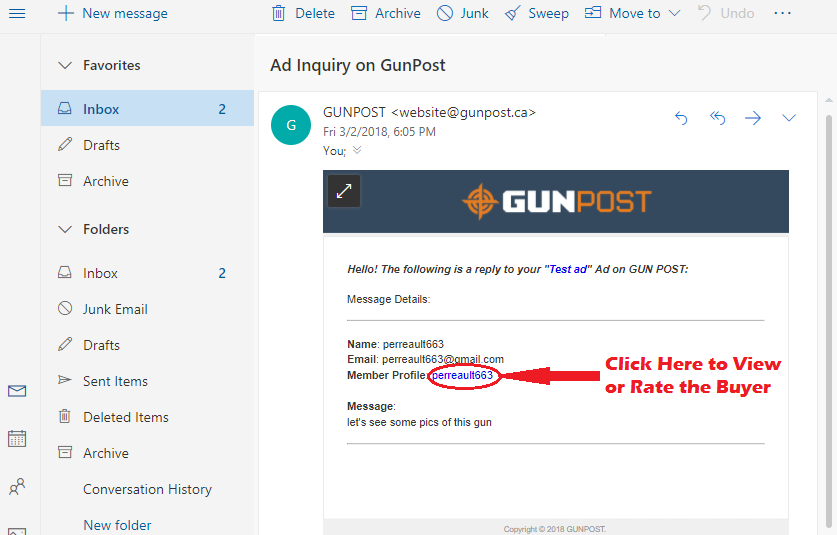Open the Junk Email folder

(x=147, y=309)
